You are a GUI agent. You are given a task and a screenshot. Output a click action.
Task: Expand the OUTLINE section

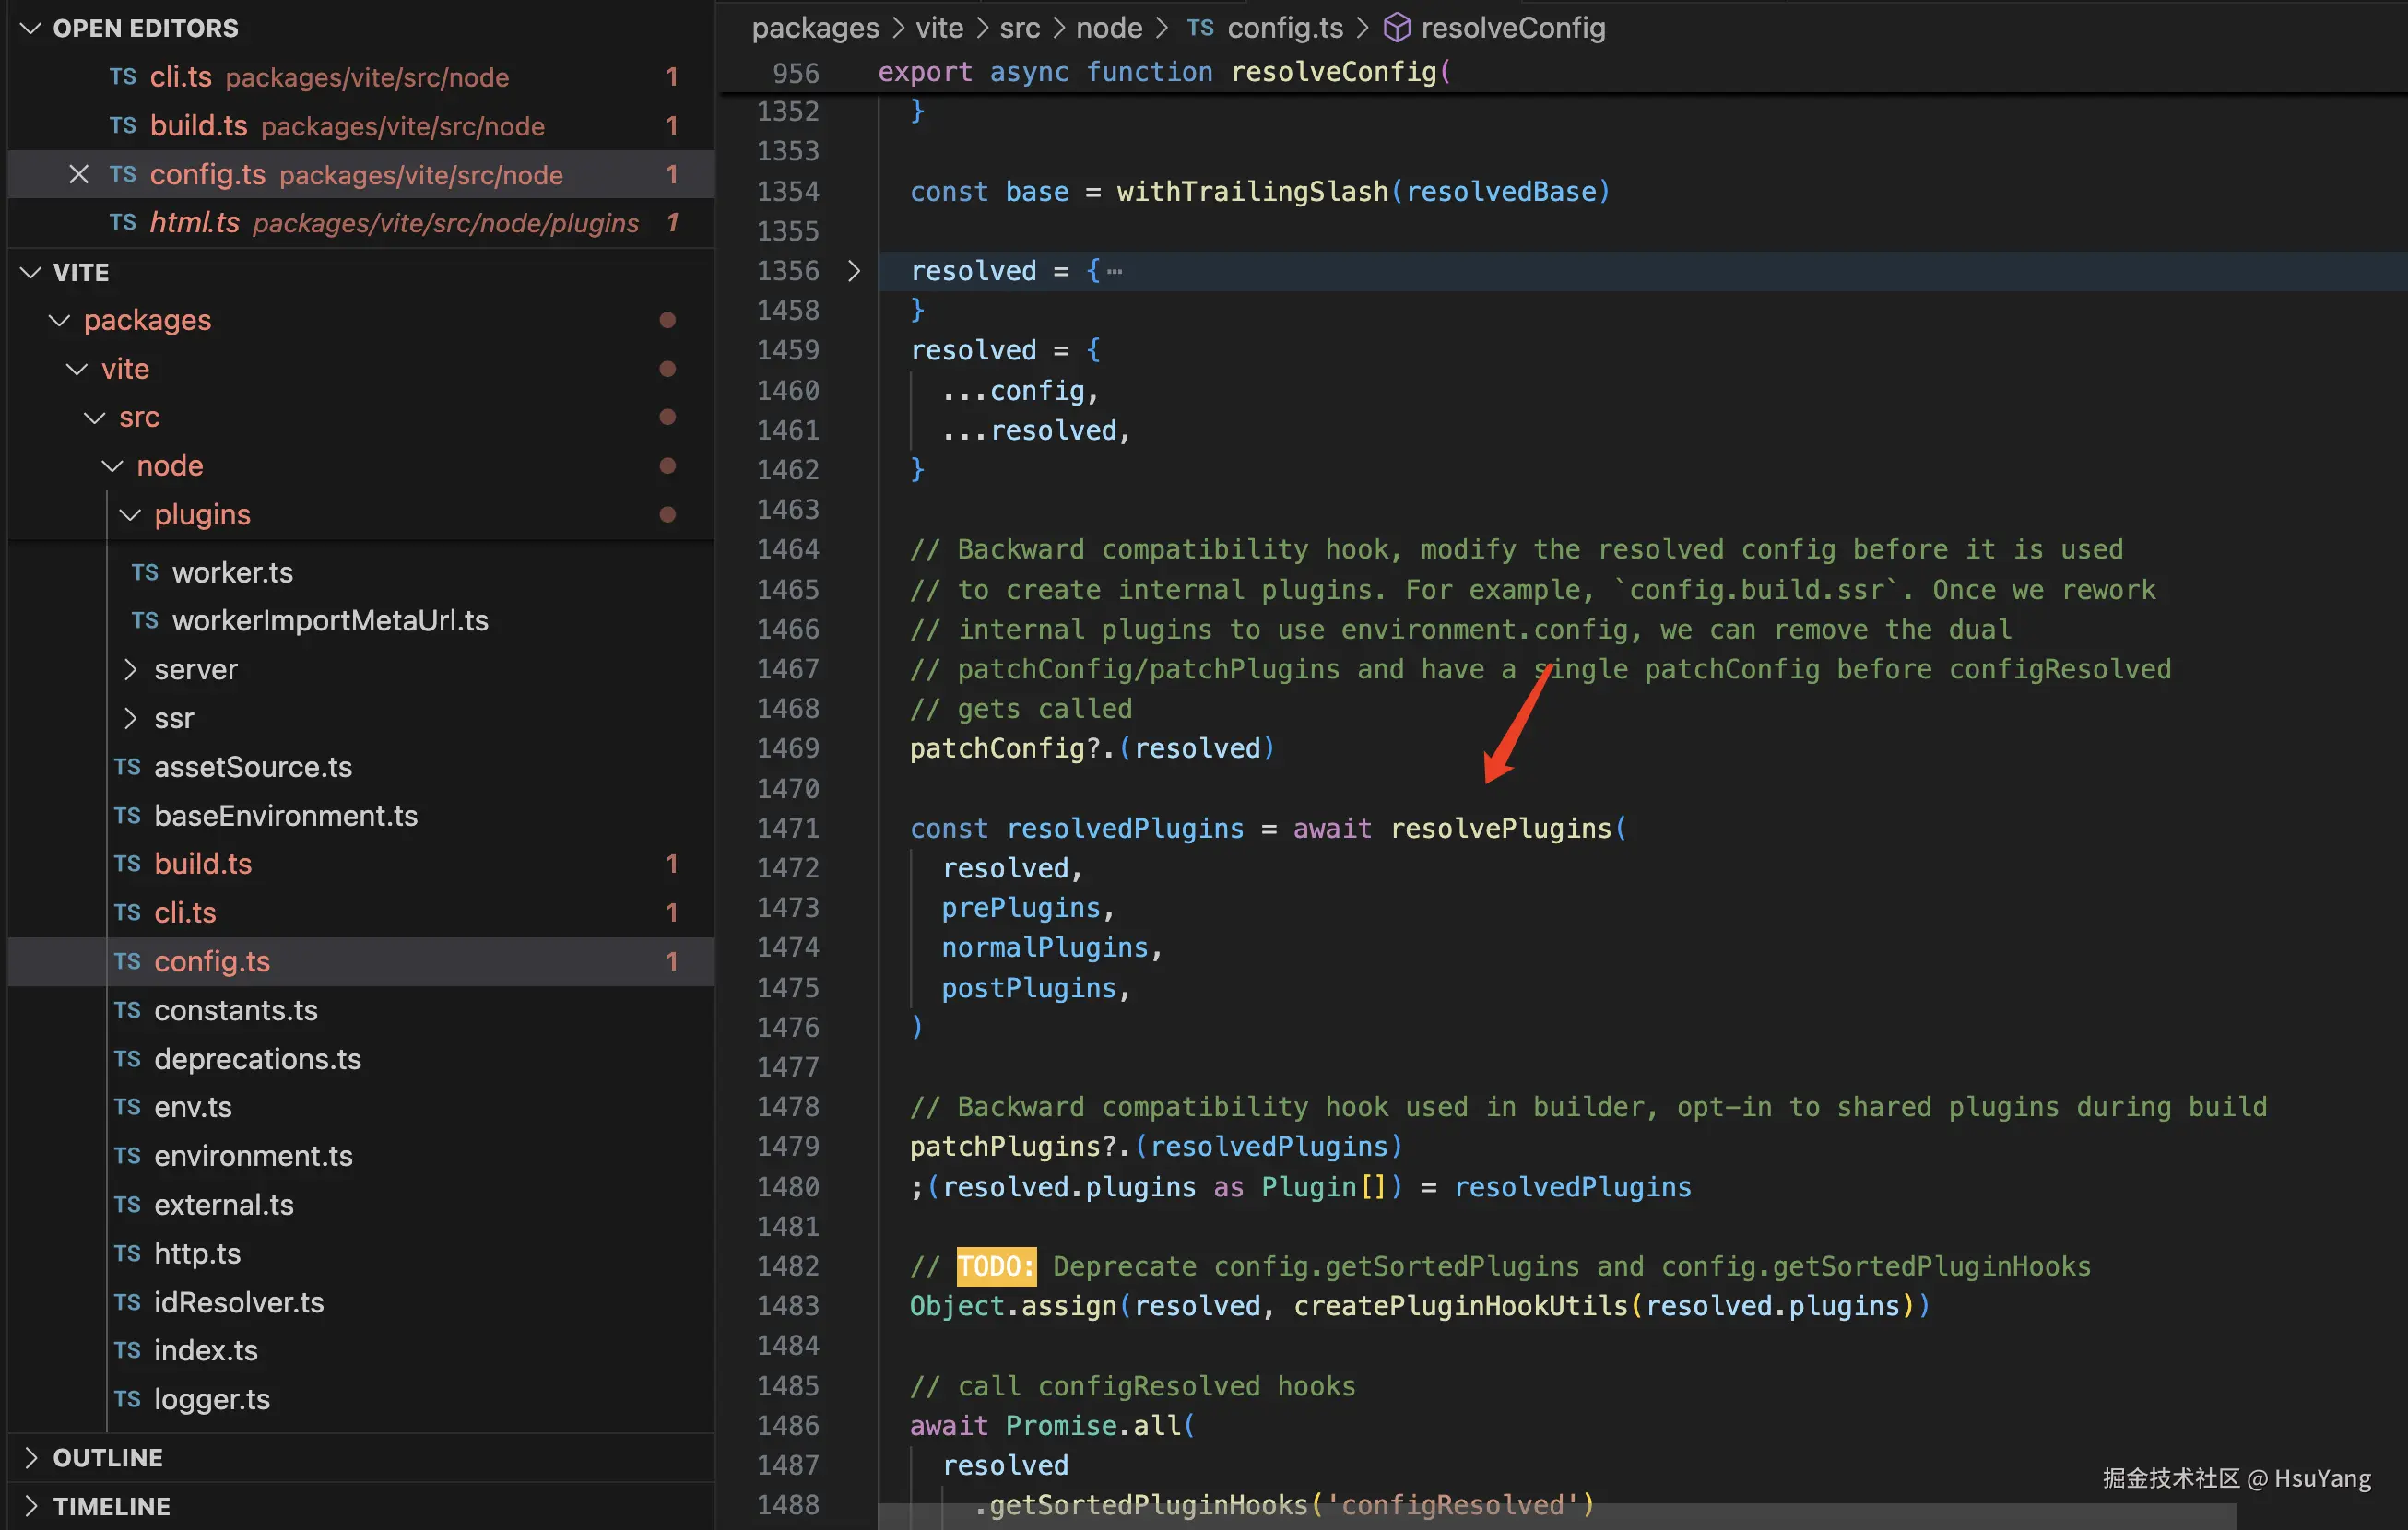(31, 1457)
